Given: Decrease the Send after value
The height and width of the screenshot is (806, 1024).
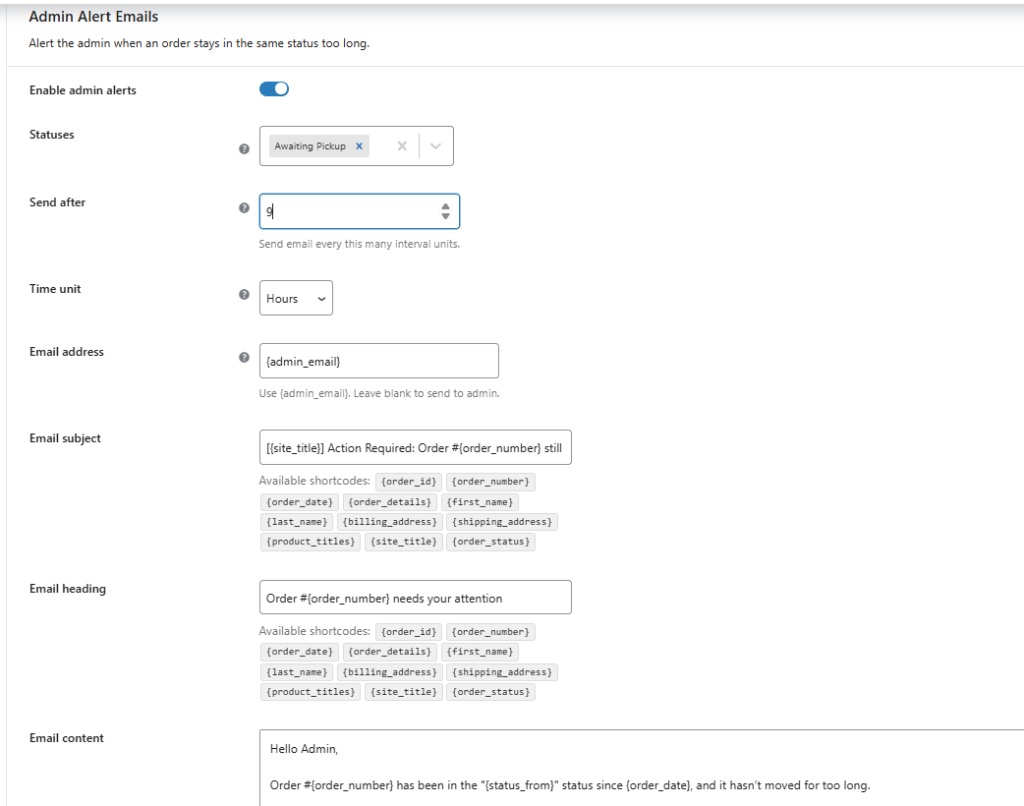Looking at the screenshot, I should (x=445, y=217).
